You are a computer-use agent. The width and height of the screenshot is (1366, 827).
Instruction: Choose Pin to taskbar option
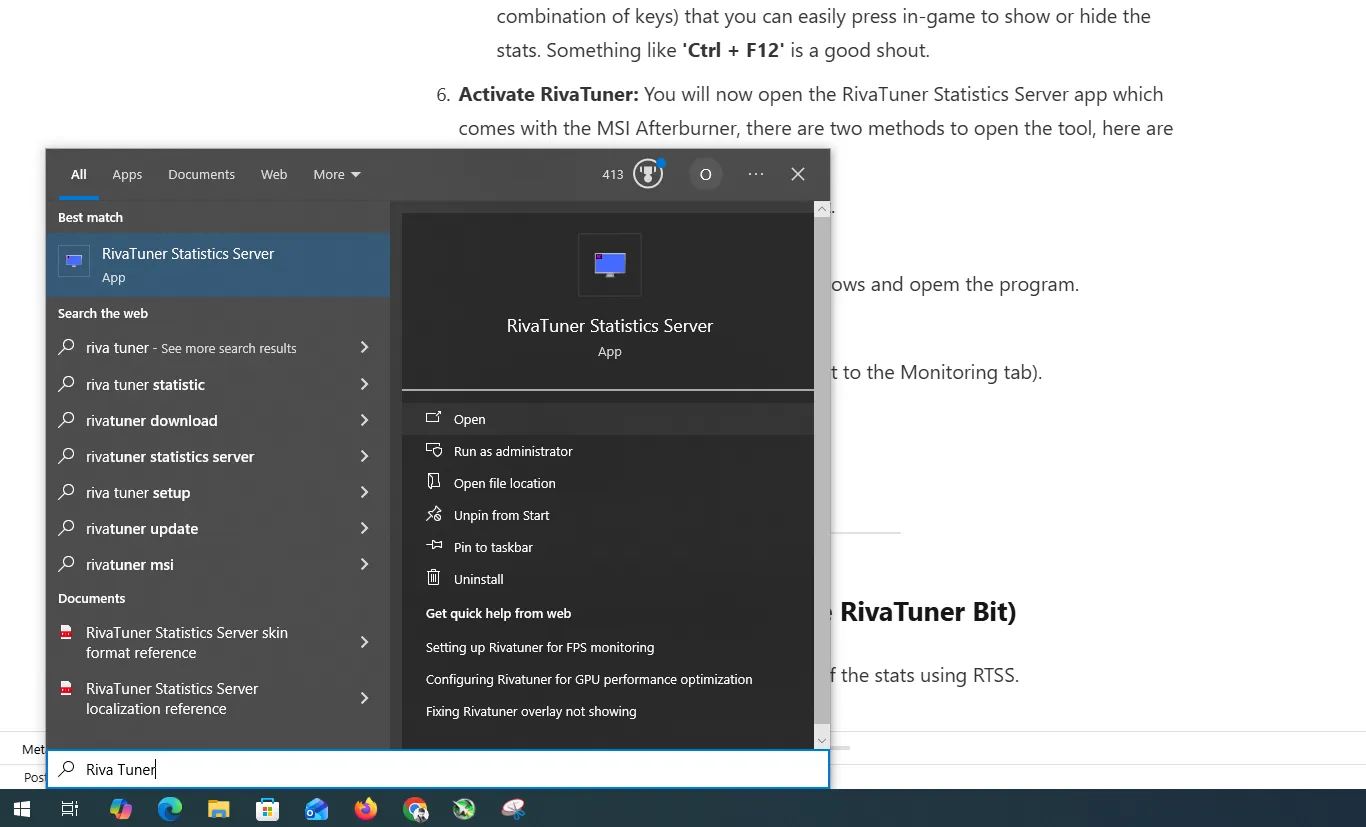pos(492,547)
